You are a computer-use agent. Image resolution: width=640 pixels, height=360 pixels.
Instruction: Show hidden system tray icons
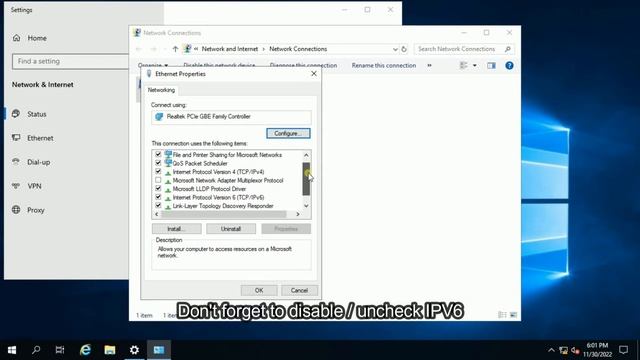click(551, 350)
